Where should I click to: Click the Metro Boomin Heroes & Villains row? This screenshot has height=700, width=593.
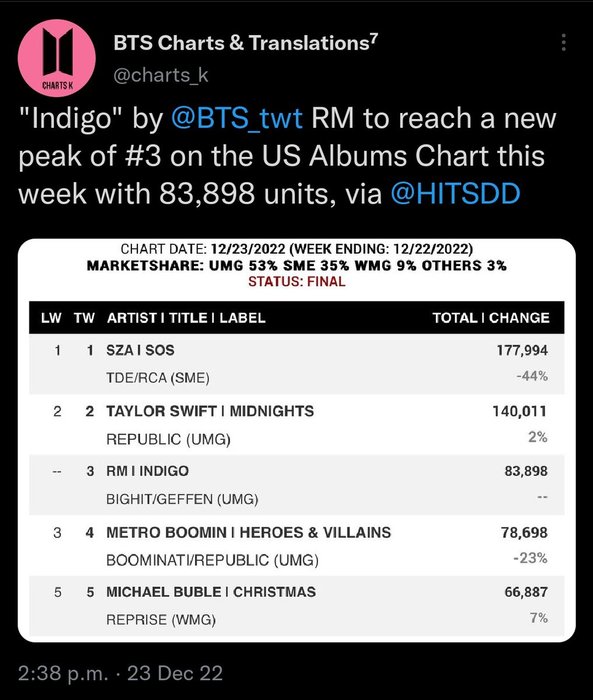tap(296, 546)
